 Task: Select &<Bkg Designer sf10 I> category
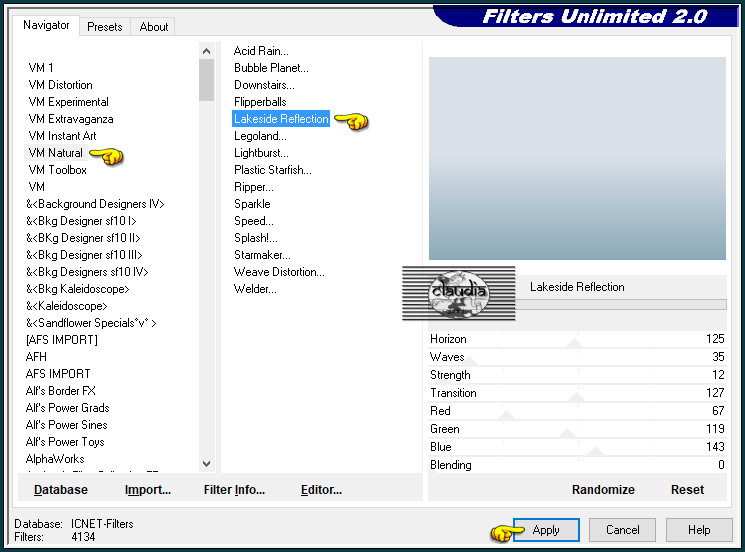click(81, 221)
